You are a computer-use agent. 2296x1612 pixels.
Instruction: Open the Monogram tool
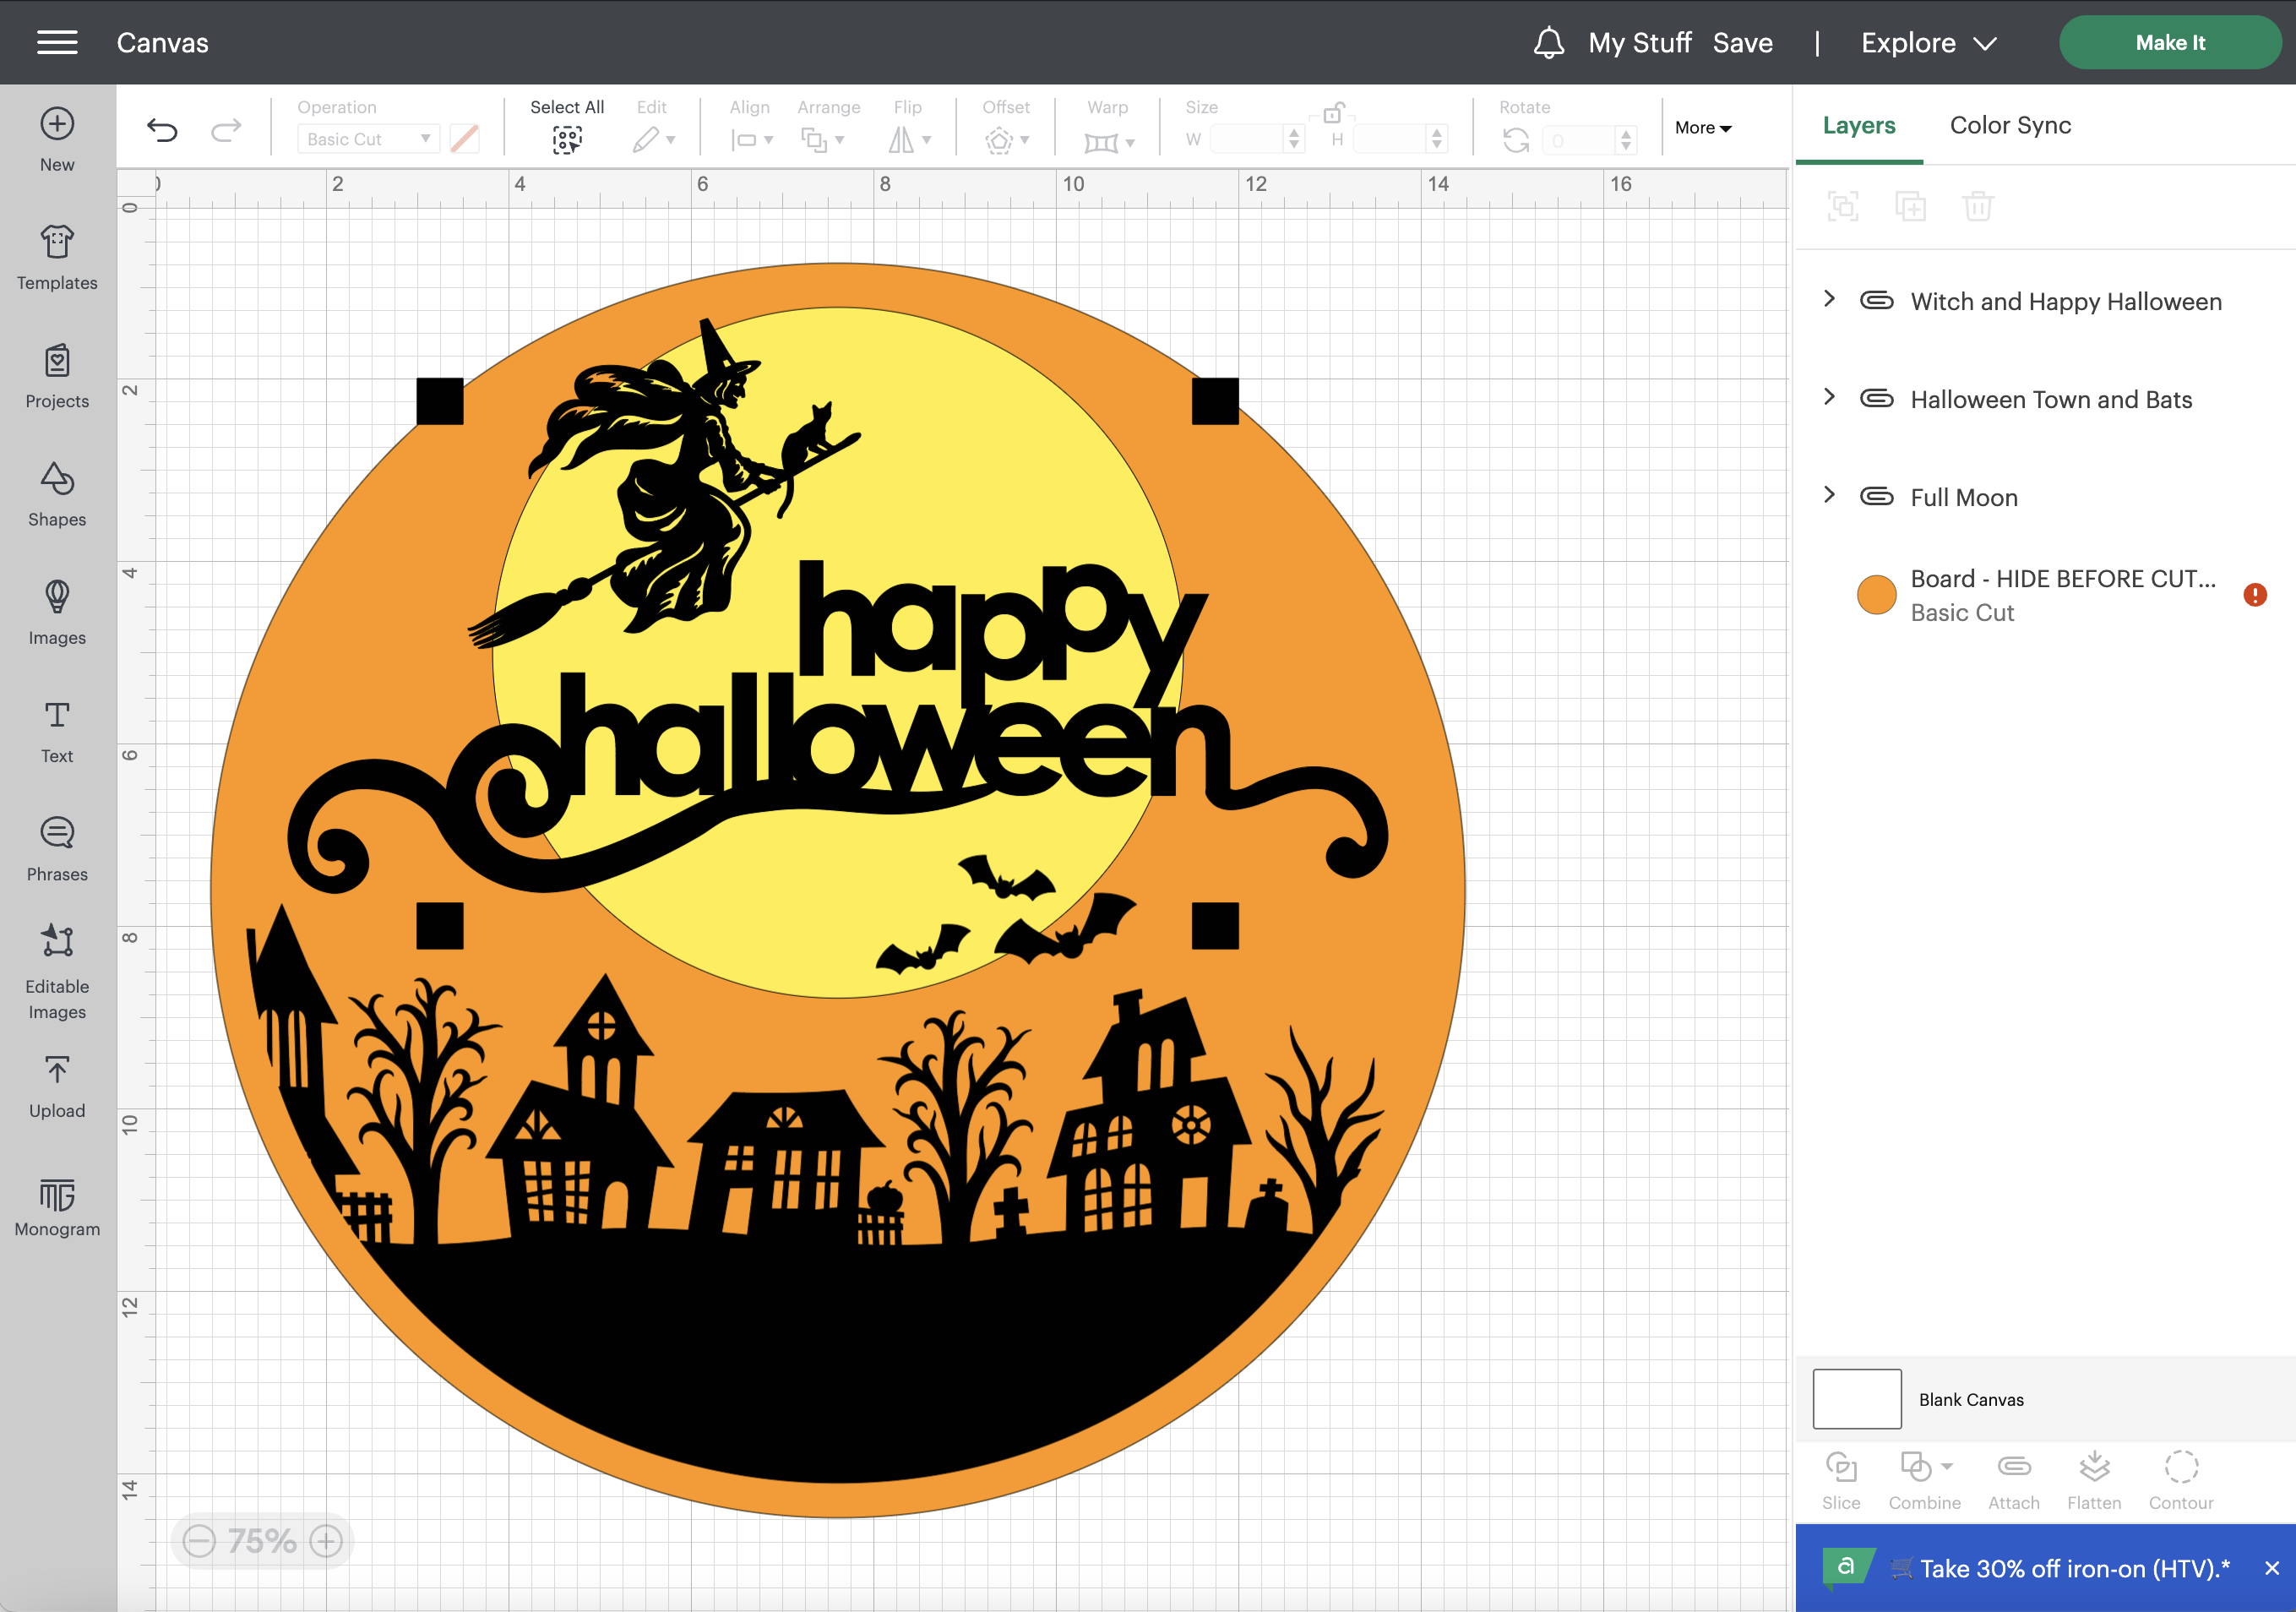click(57, 1207)
